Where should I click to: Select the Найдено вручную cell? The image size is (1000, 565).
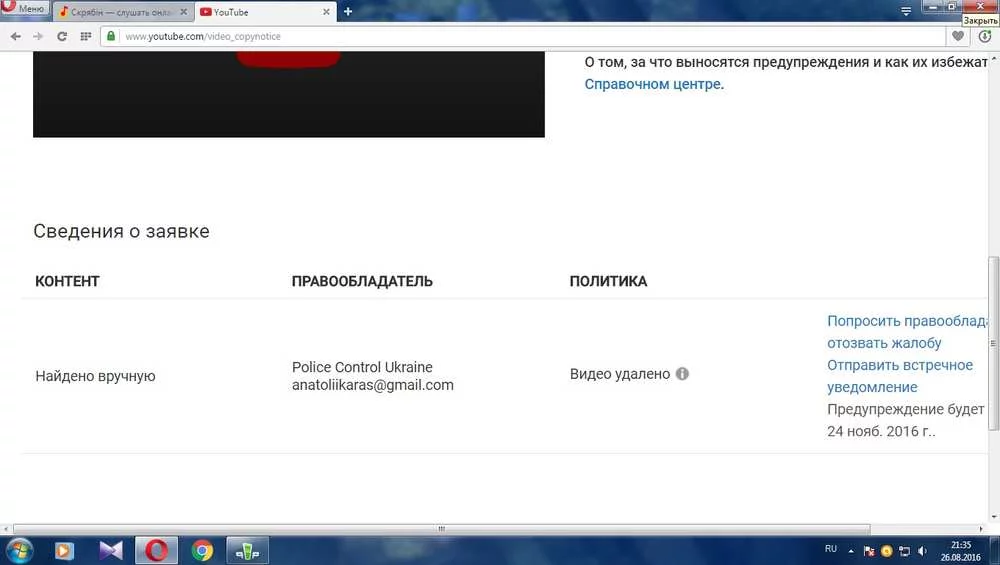[96, 376]
